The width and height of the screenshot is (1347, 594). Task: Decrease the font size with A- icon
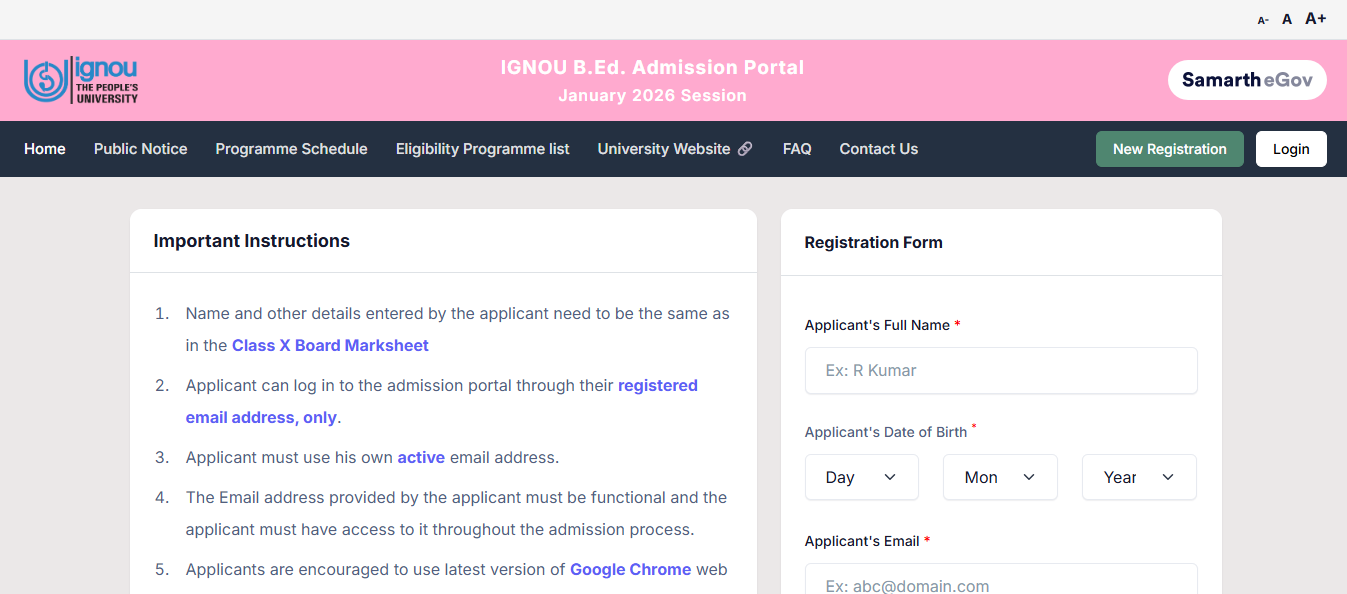(1261, 19)
